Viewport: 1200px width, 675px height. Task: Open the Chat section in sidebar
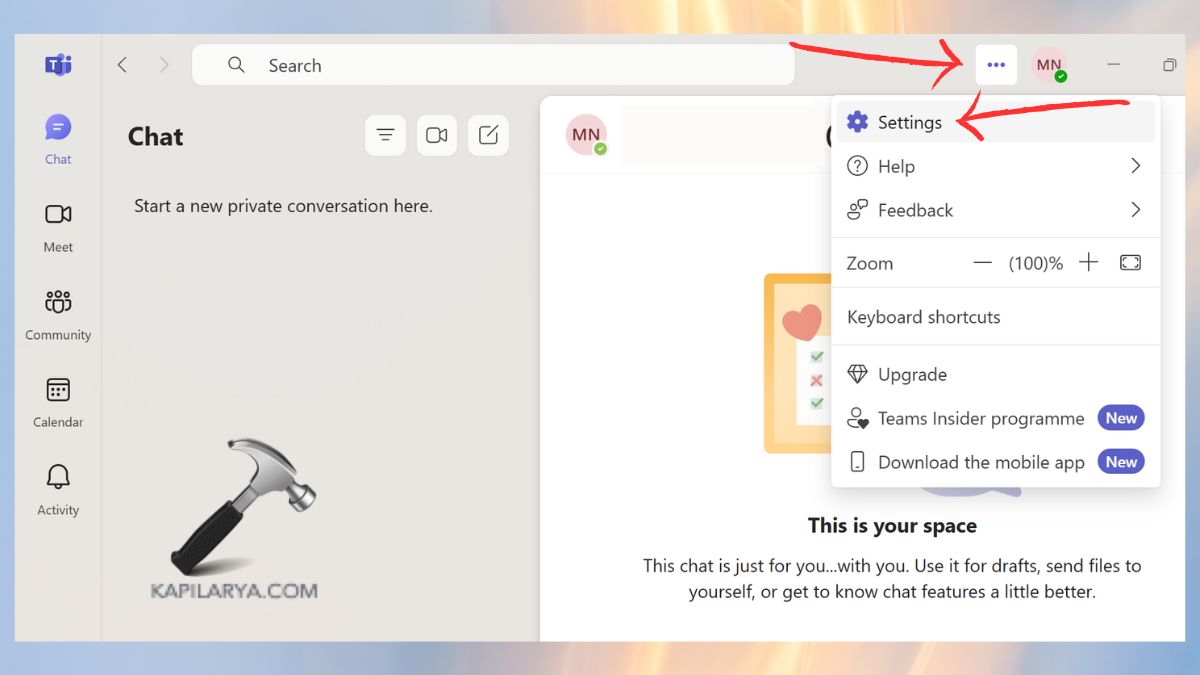click(57, 135)
